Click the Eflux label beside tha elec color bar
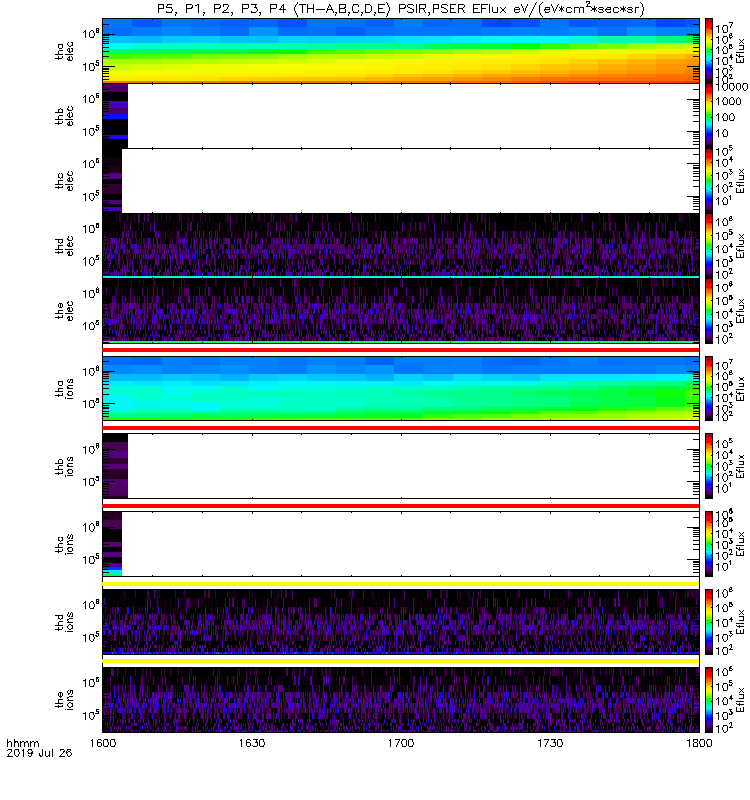This screenshot has width=750, height=800. tap(741, 51)
